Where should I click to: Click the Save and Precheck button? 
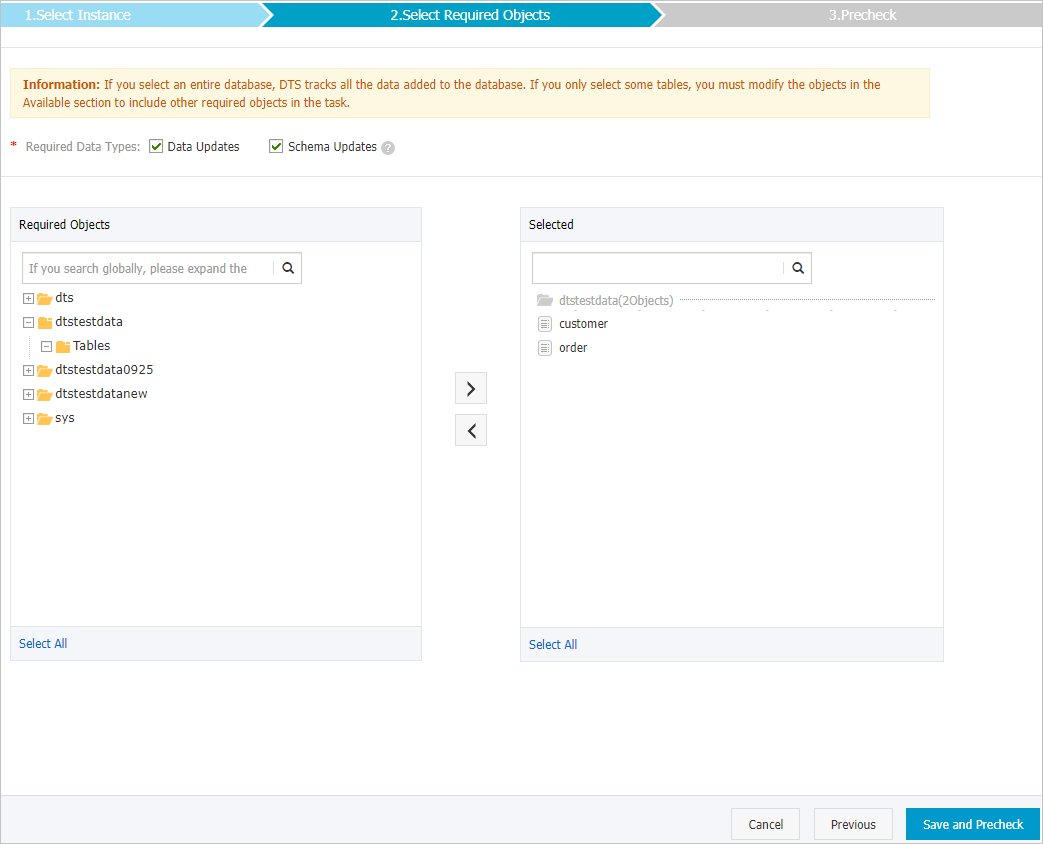(x=971, y=824)
